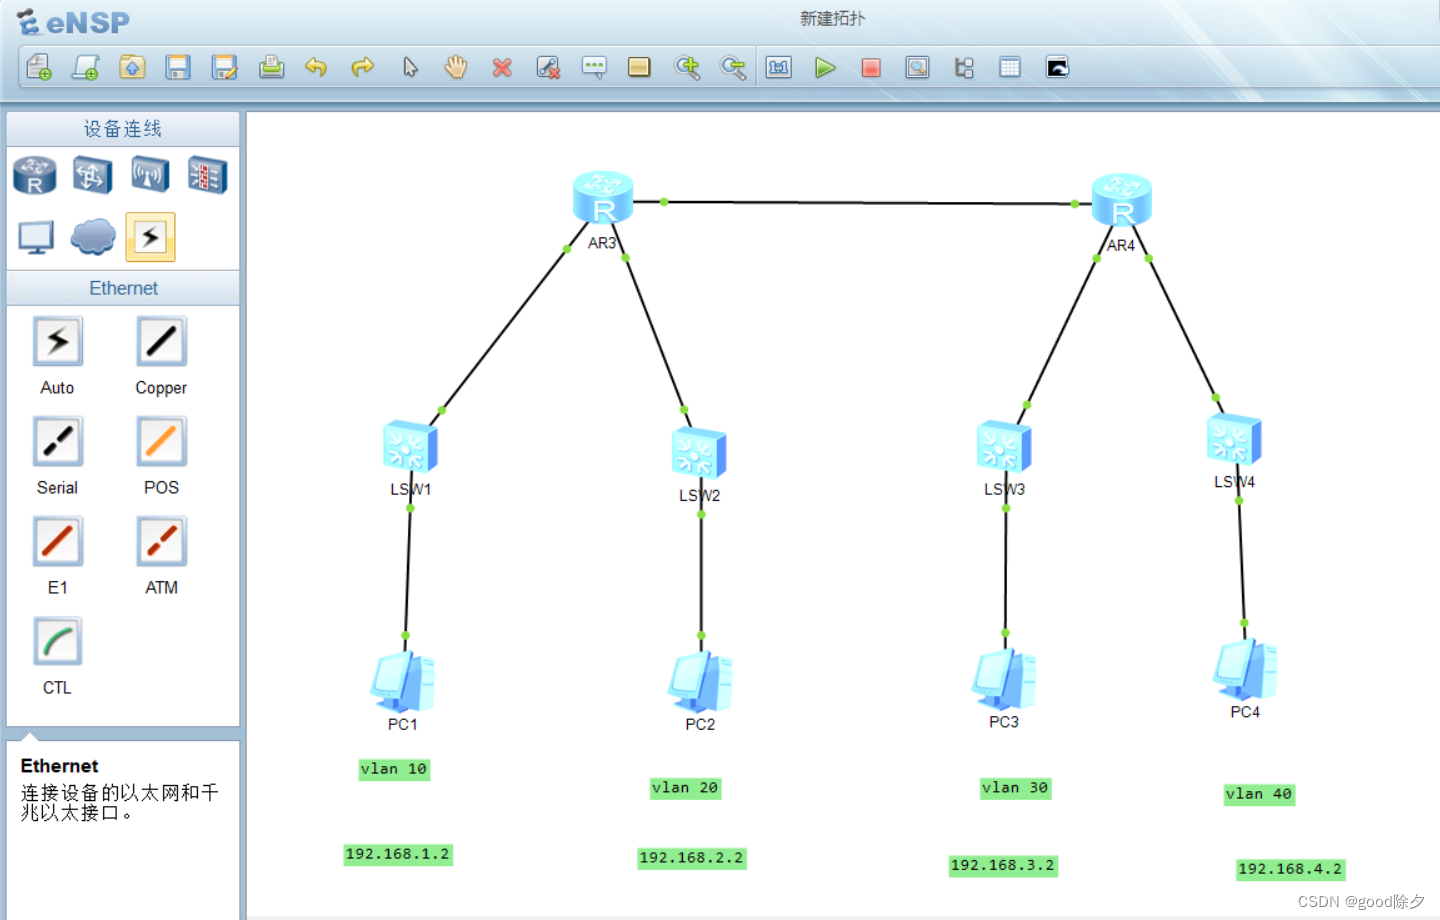
Task: Choose the Copper cable connection type
Action: click(159, 340)
